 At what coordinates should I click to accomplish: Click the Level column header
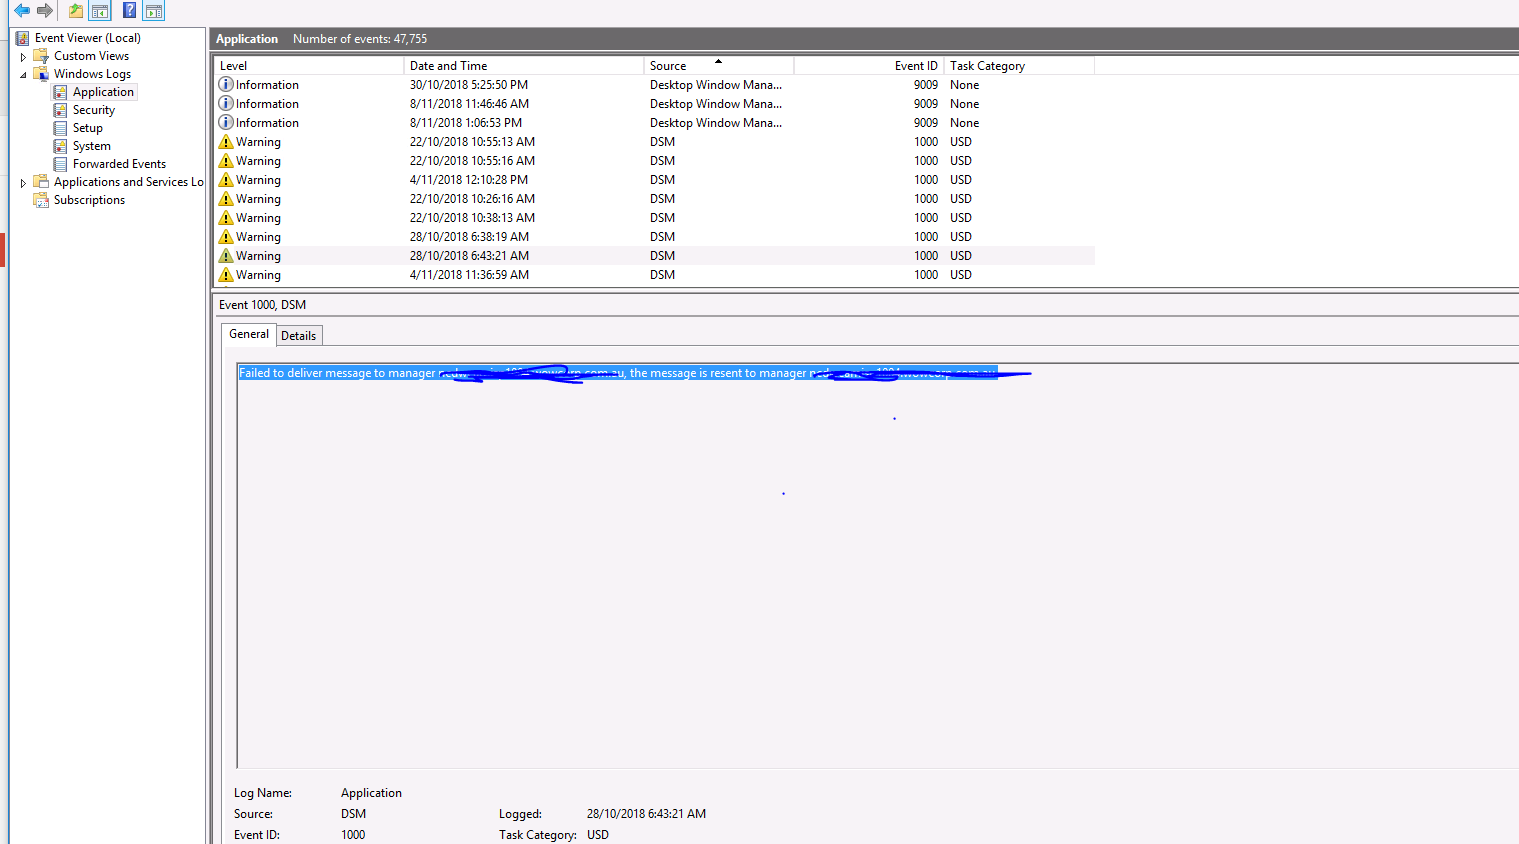pos(233,65)
